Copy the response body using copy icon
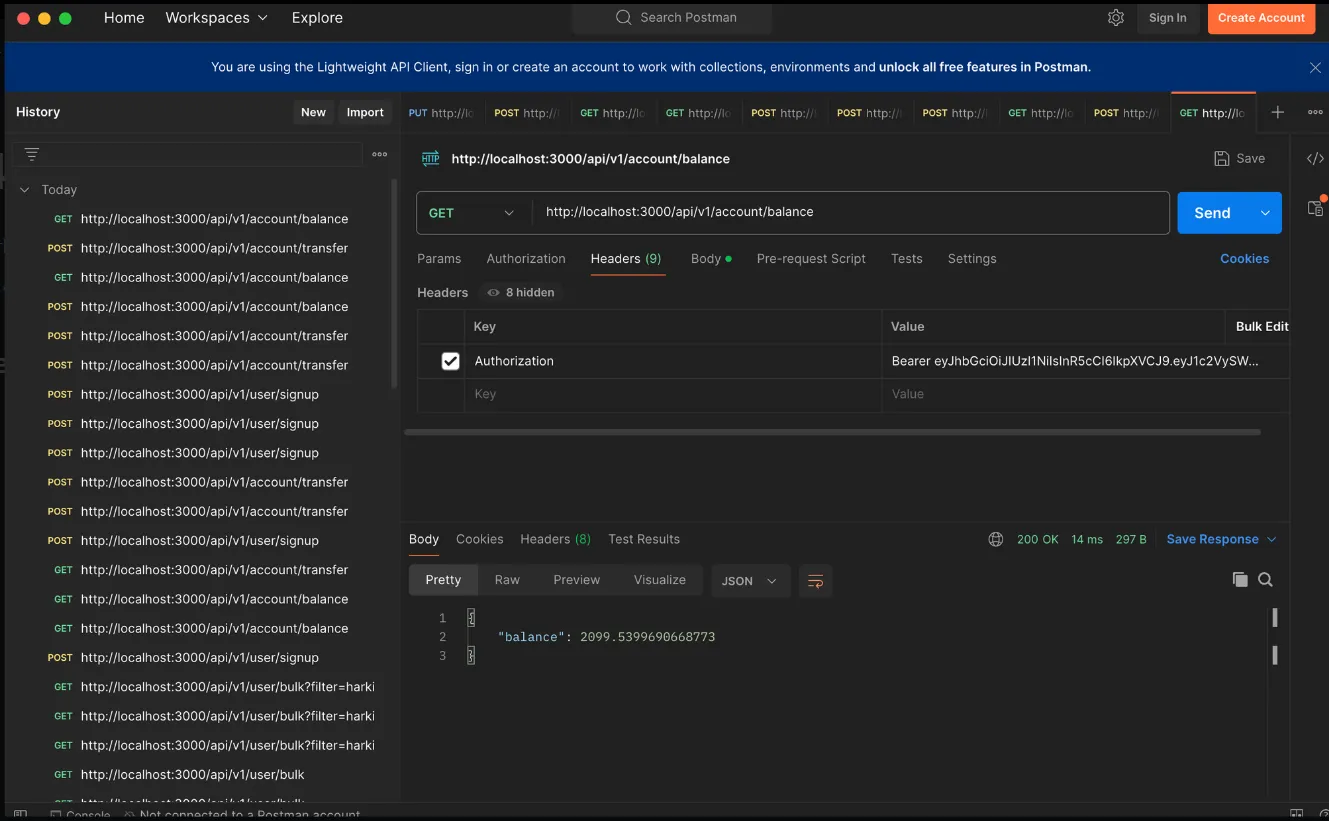1329x821 pixels. tap(1240, 580)
